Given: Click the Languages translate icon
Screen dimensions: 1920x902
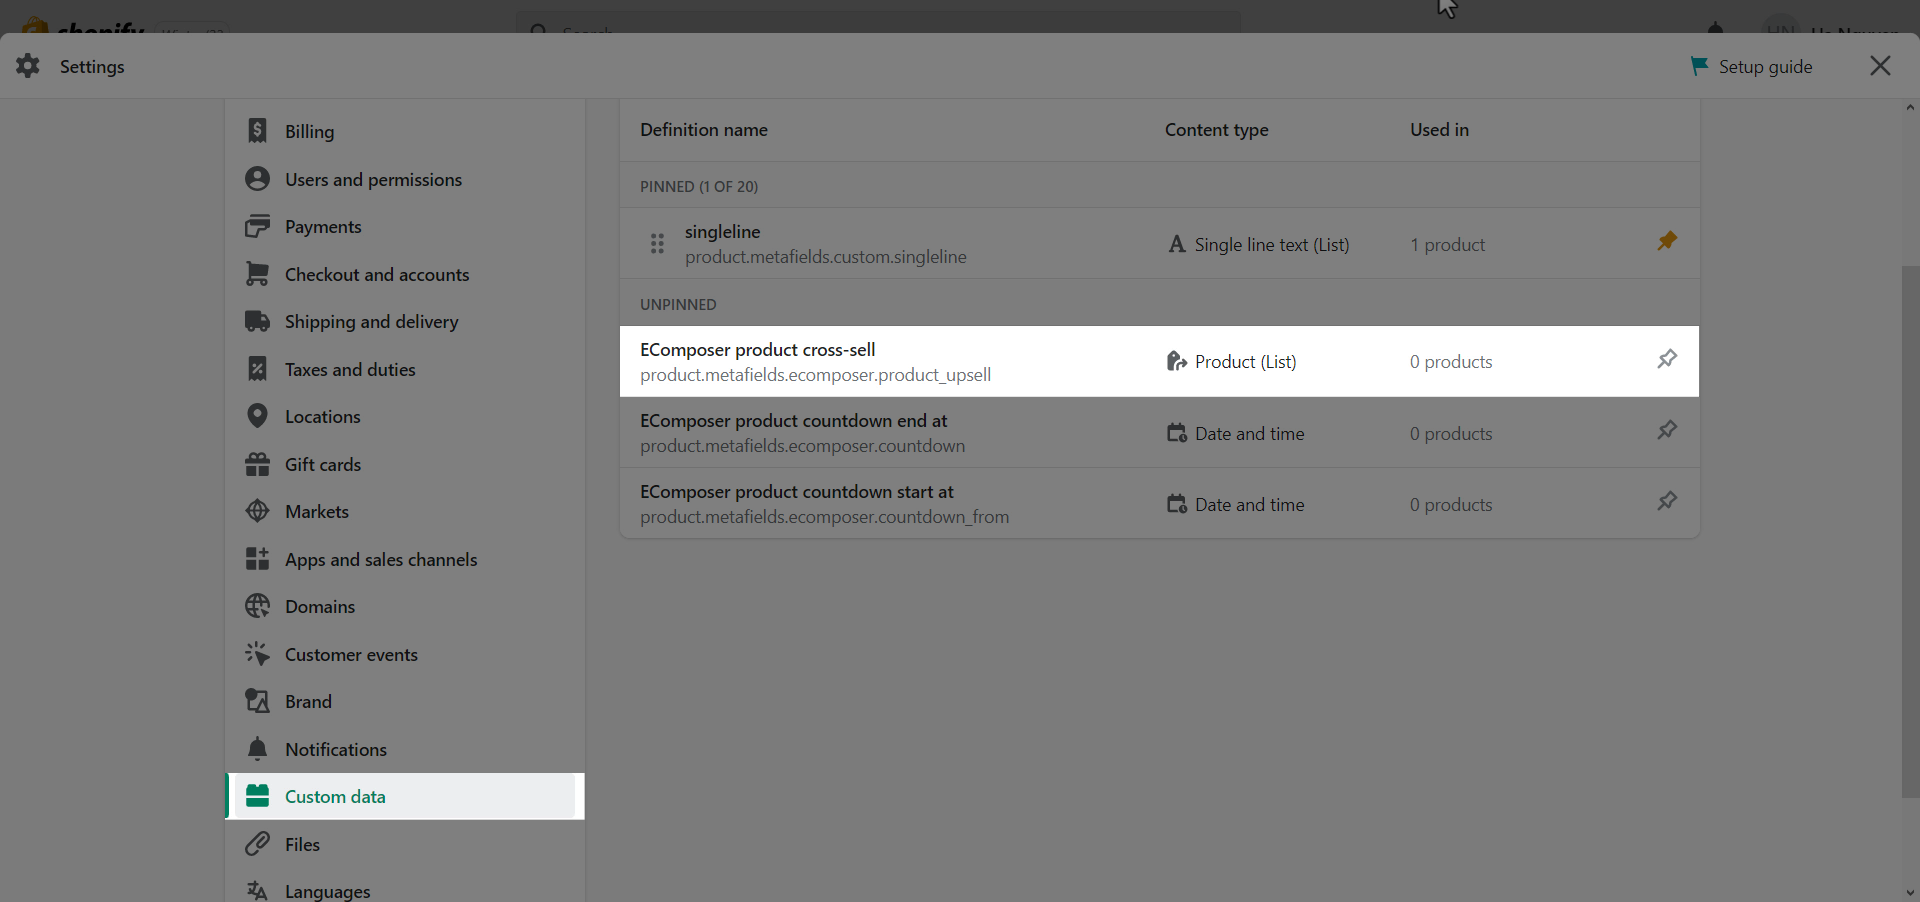Looking at the screenshot, I should point(257,890).
